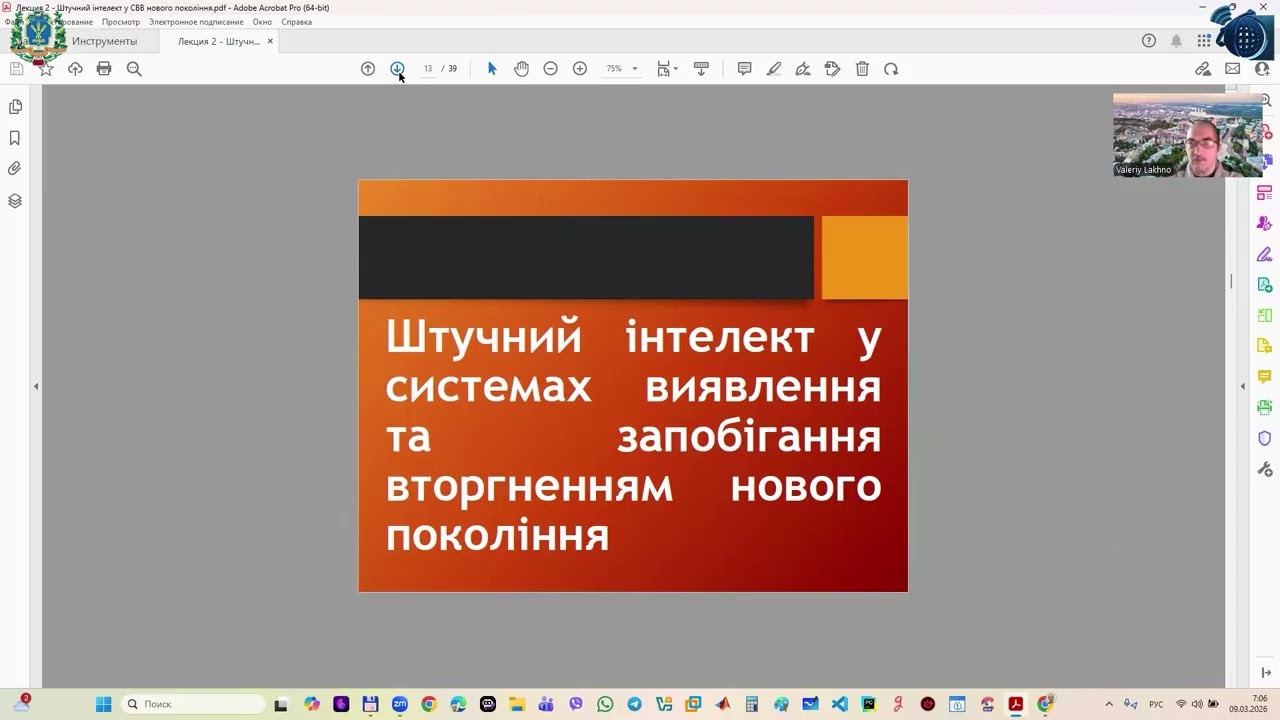The height and width of the screenshot is (720, 1280).
Task: Select the highlighter pen tool
Action: tap(774, 69)
